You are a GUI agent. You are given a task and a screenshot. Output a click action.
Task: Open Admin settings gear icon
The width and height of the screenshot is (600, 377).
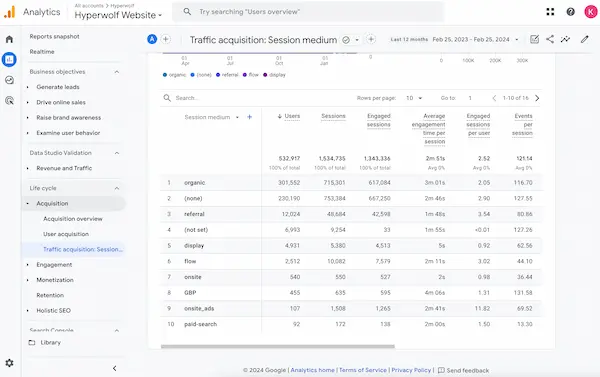pyautogui.click(x=9, y=363)
